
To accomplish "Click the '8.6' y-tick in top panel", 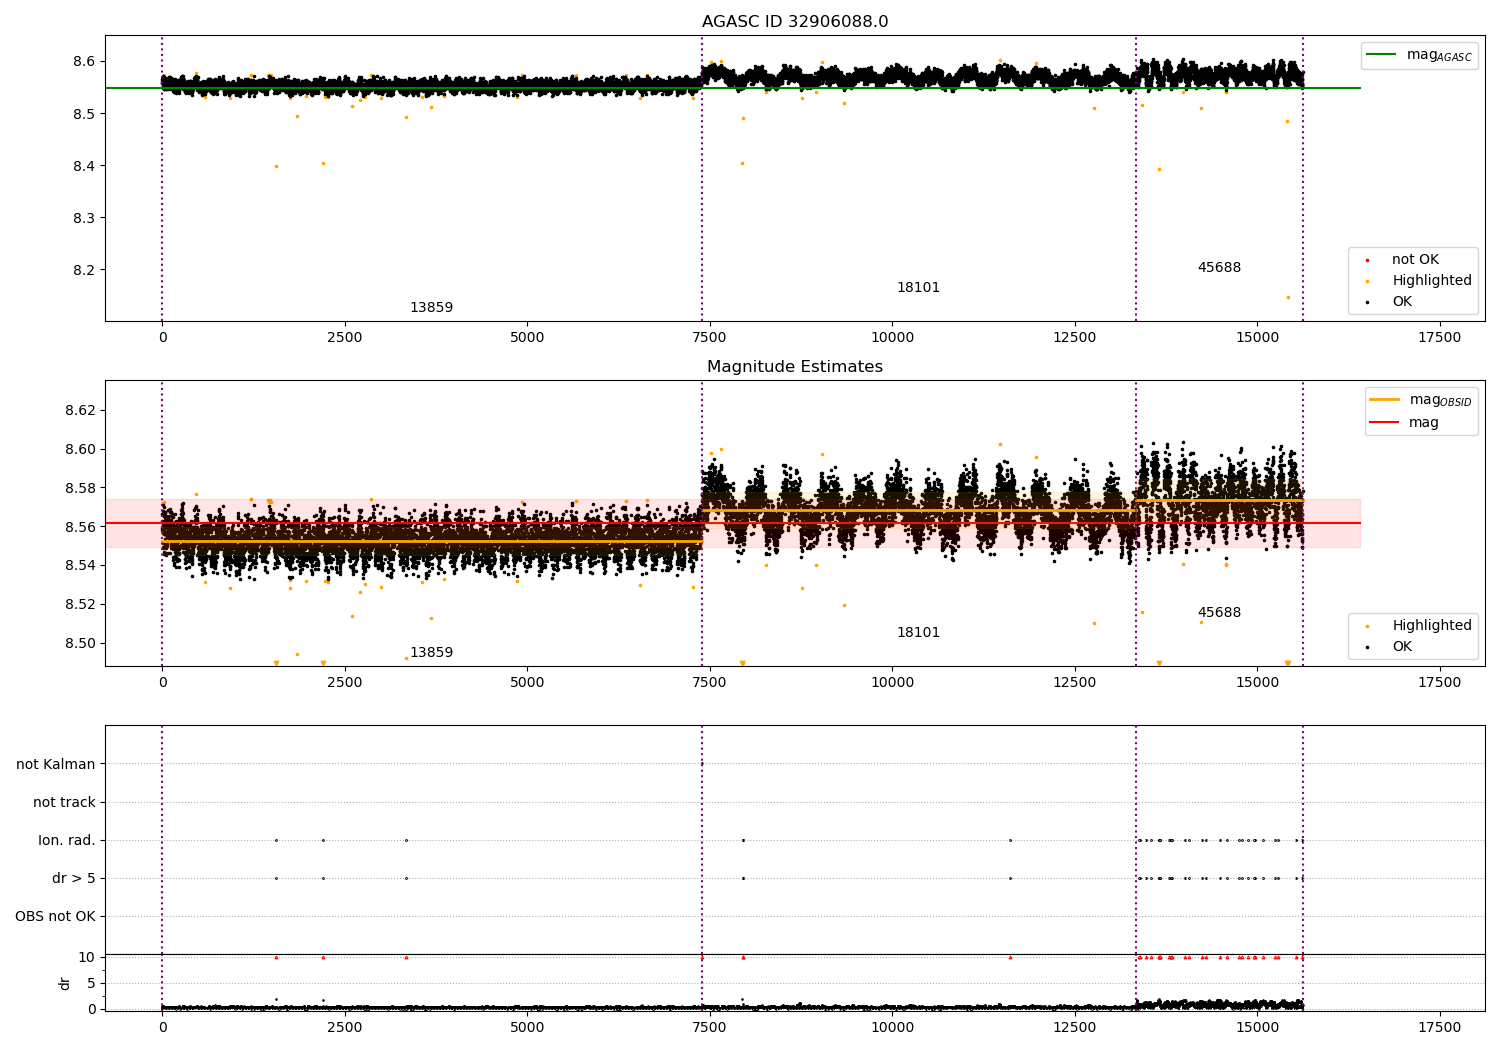I will (x=84, y=62).
